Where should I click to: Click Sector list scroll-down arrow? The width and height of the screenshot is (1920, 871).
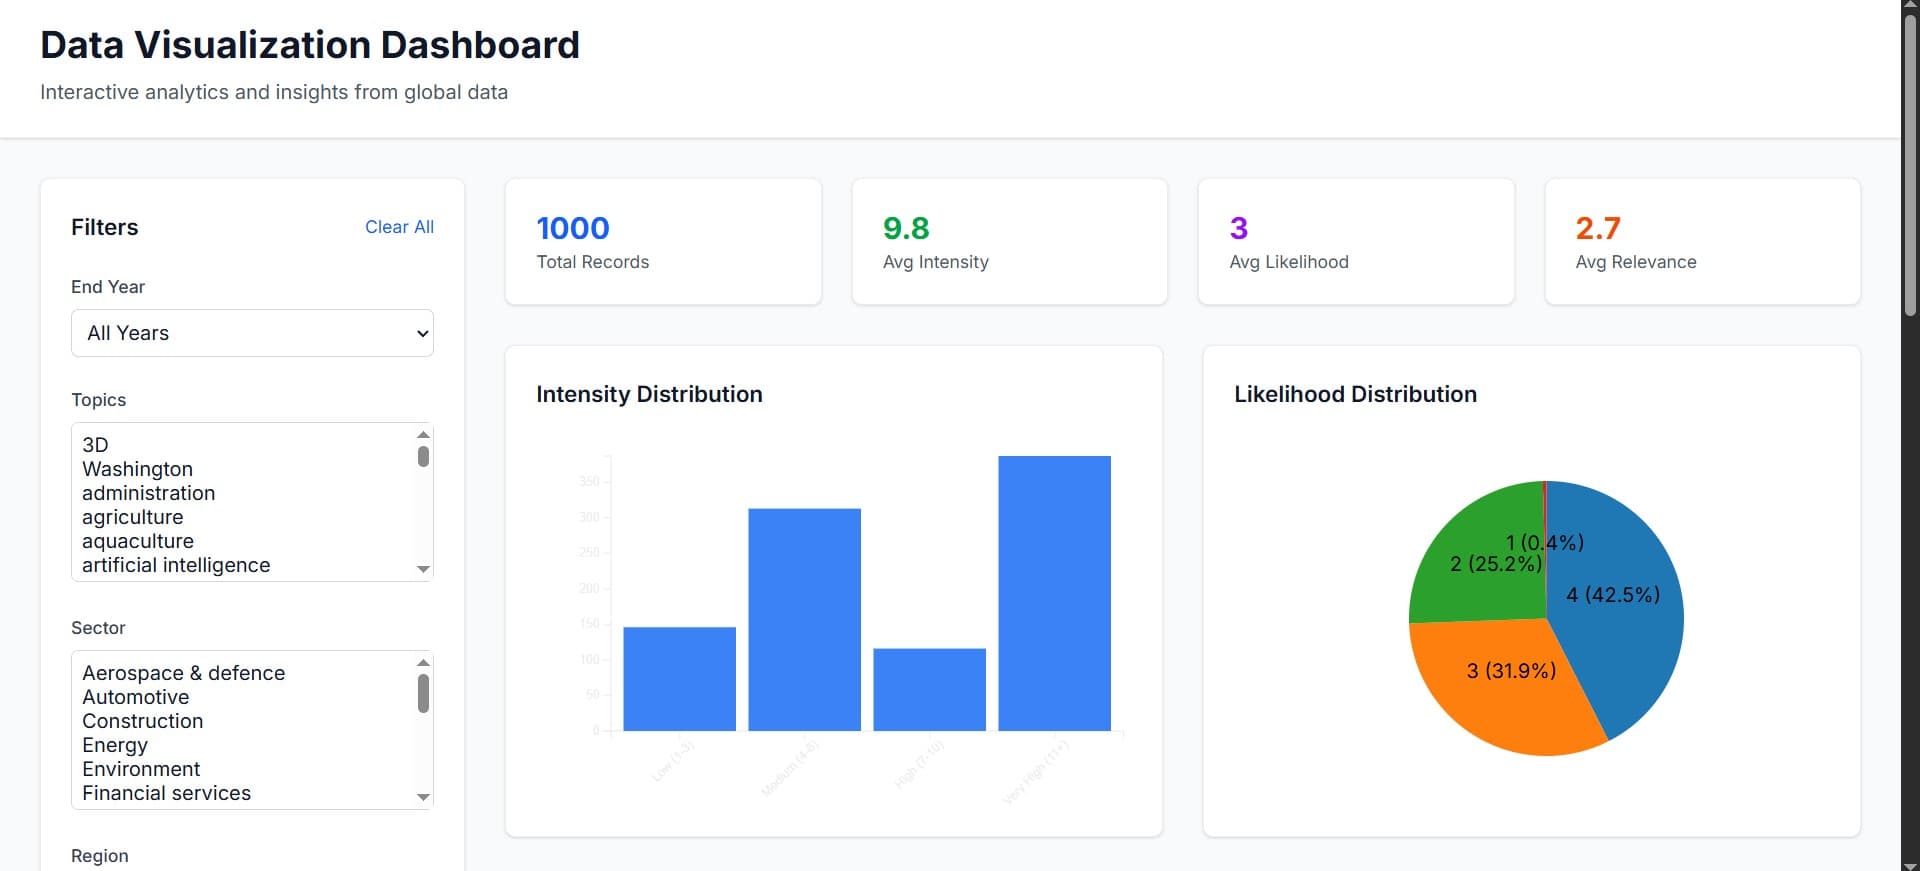pyautogui.click(x=423, y=797)
